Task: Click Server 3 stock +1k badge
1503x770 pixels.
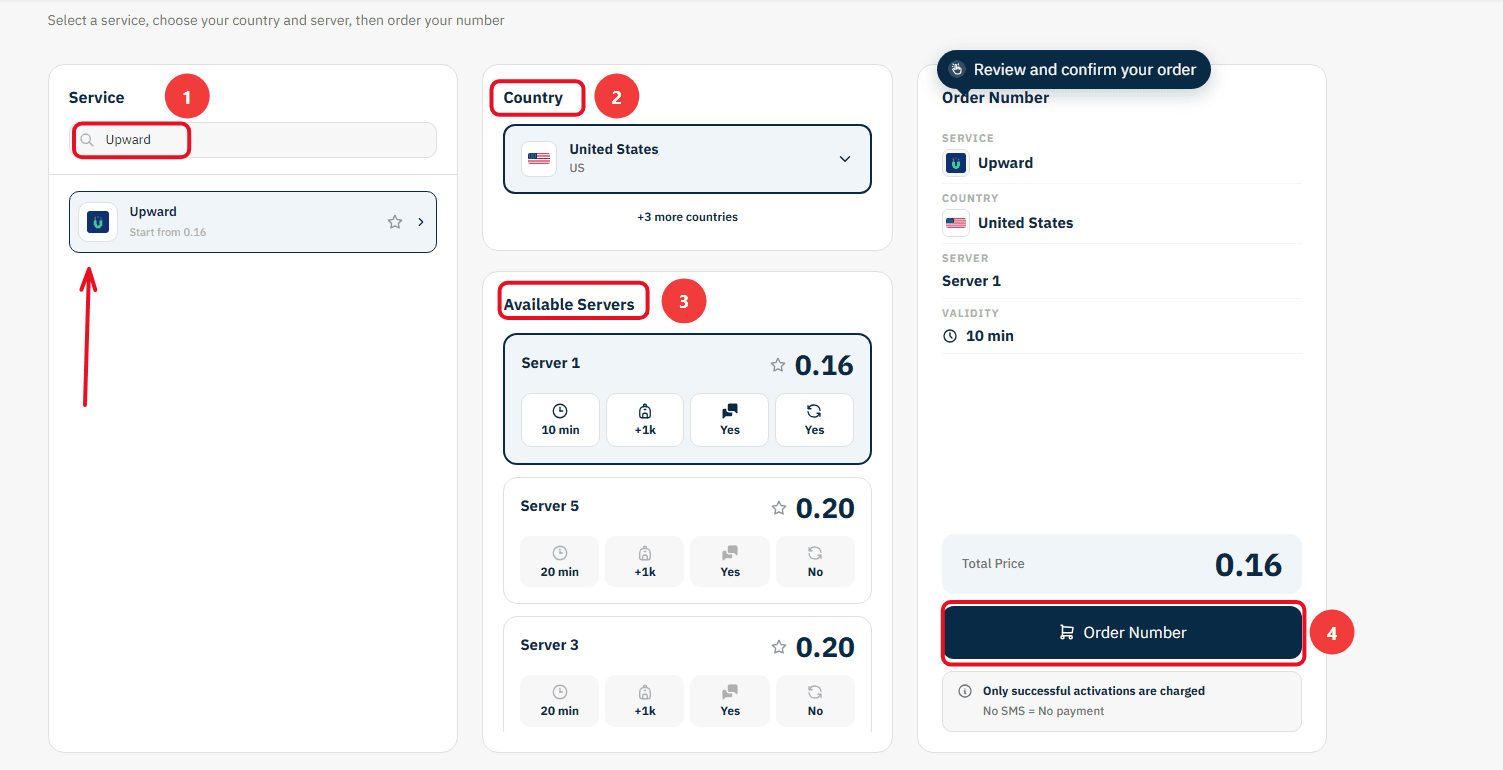Action: pos(645,700)
